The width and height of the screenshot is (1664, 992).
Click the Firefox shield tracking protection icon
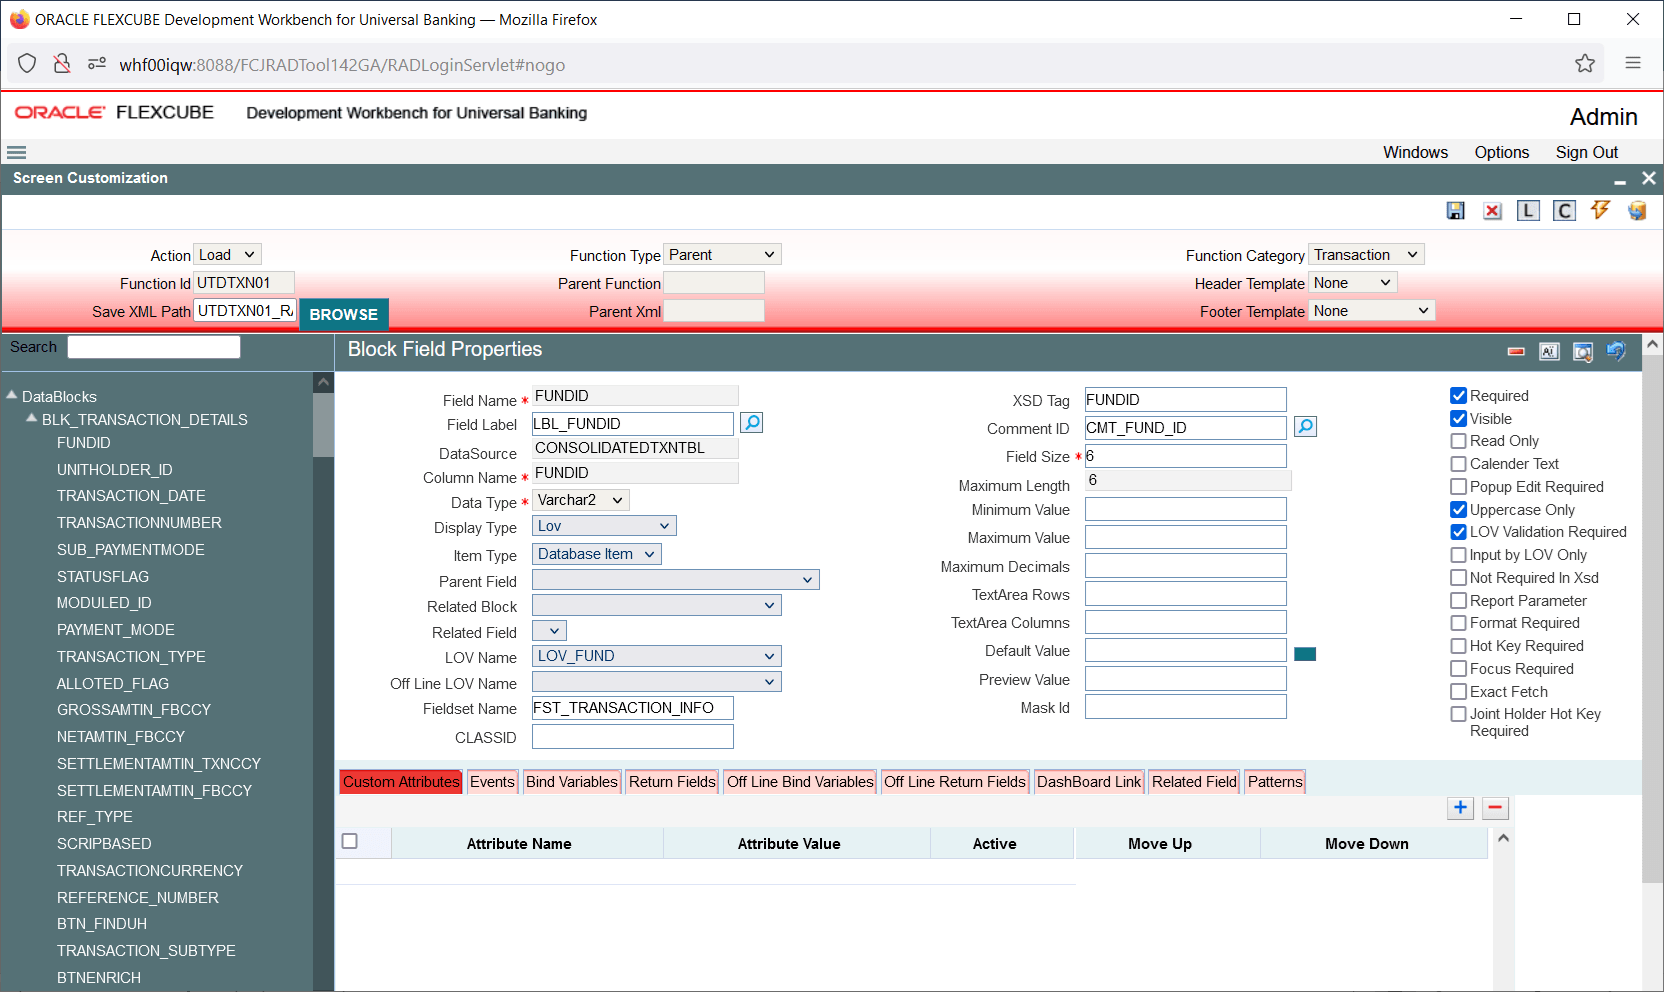coord(27,64)
